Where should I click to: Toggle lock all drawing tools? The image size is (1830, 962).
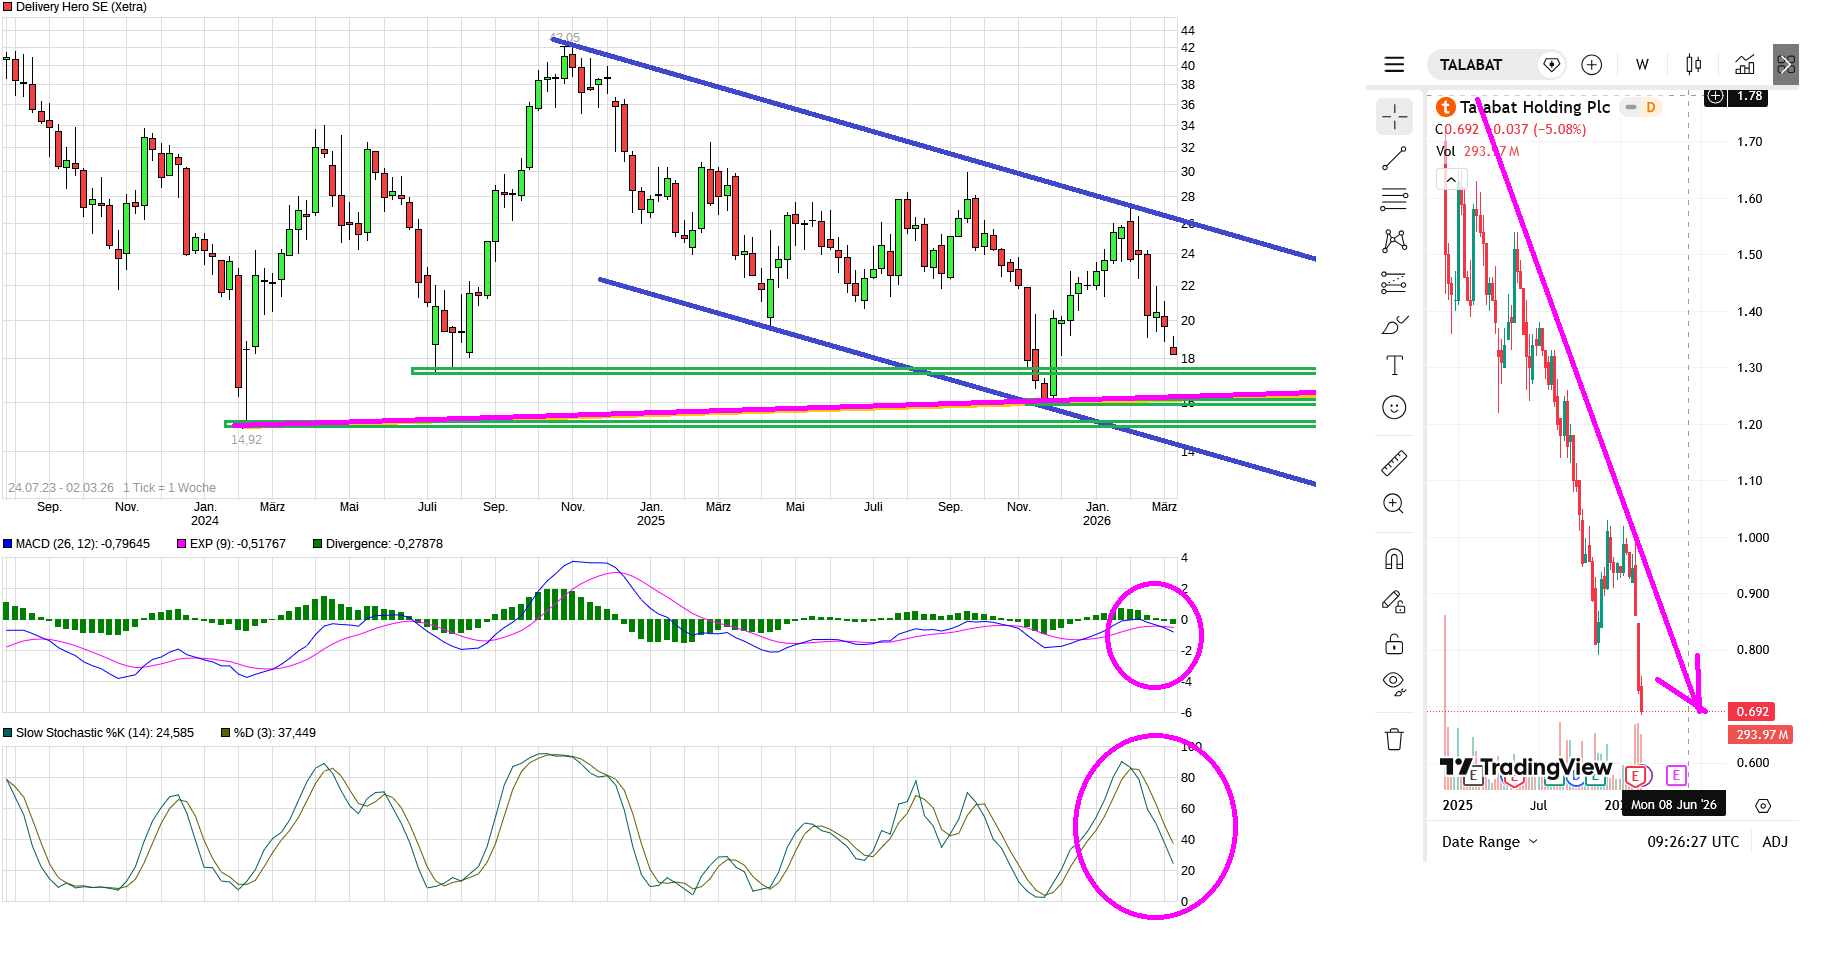coord(1394,643)
